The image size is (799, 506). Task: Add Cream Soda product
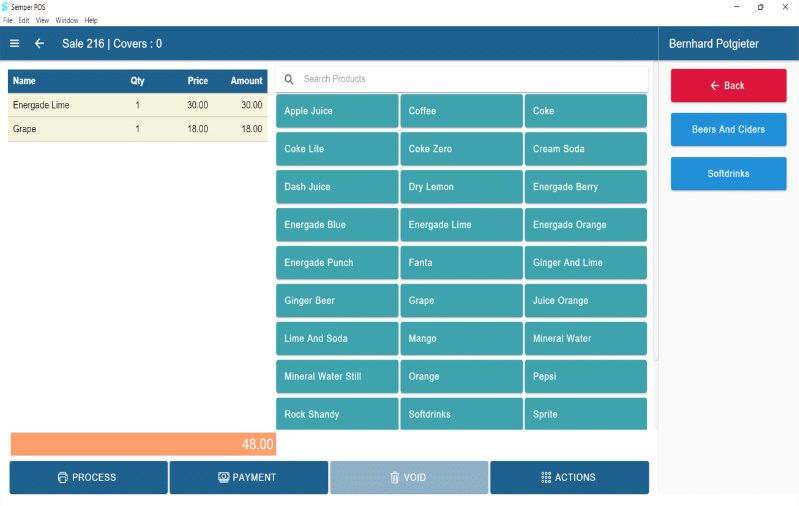tap(585, 149)
